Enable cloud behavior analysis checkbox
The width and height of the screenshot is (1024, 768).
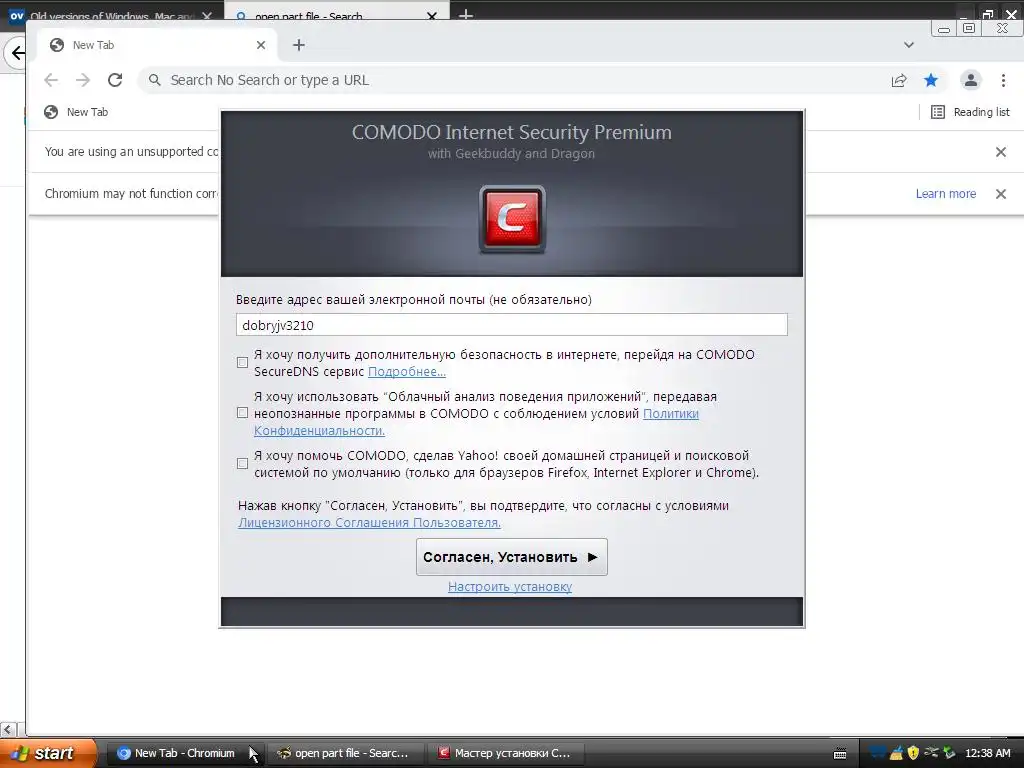pyautogui.click(x=242, y=413)
